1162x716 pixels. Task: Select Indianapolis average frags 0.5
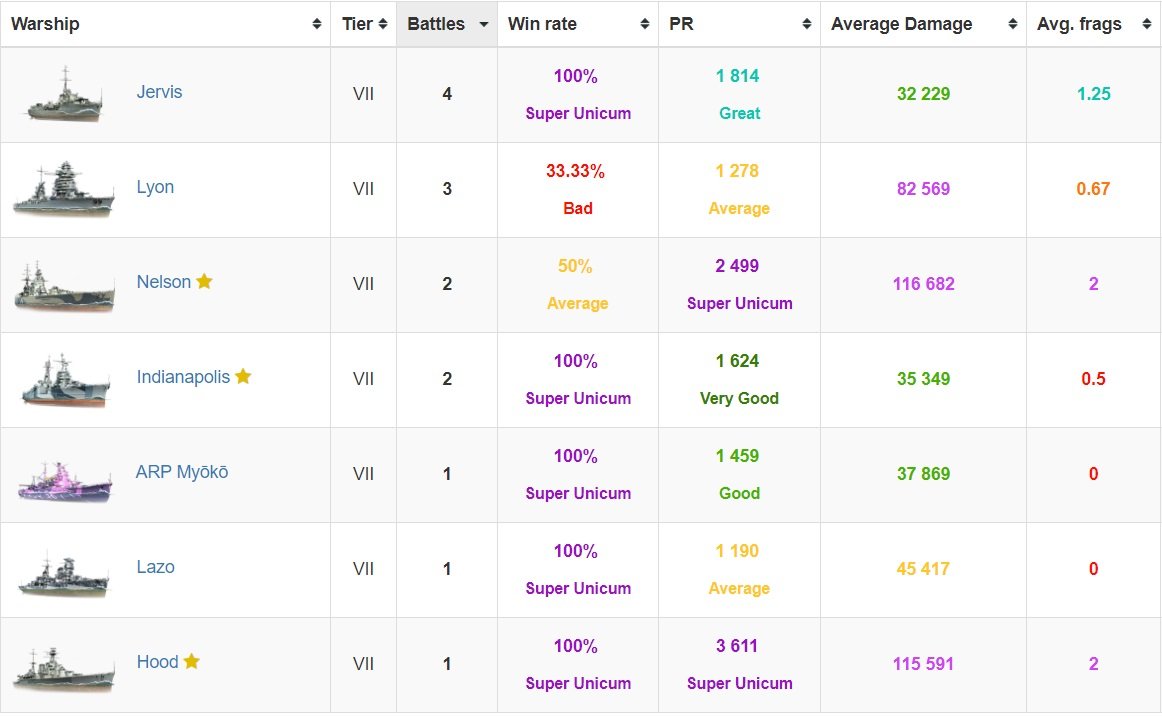1094,379
